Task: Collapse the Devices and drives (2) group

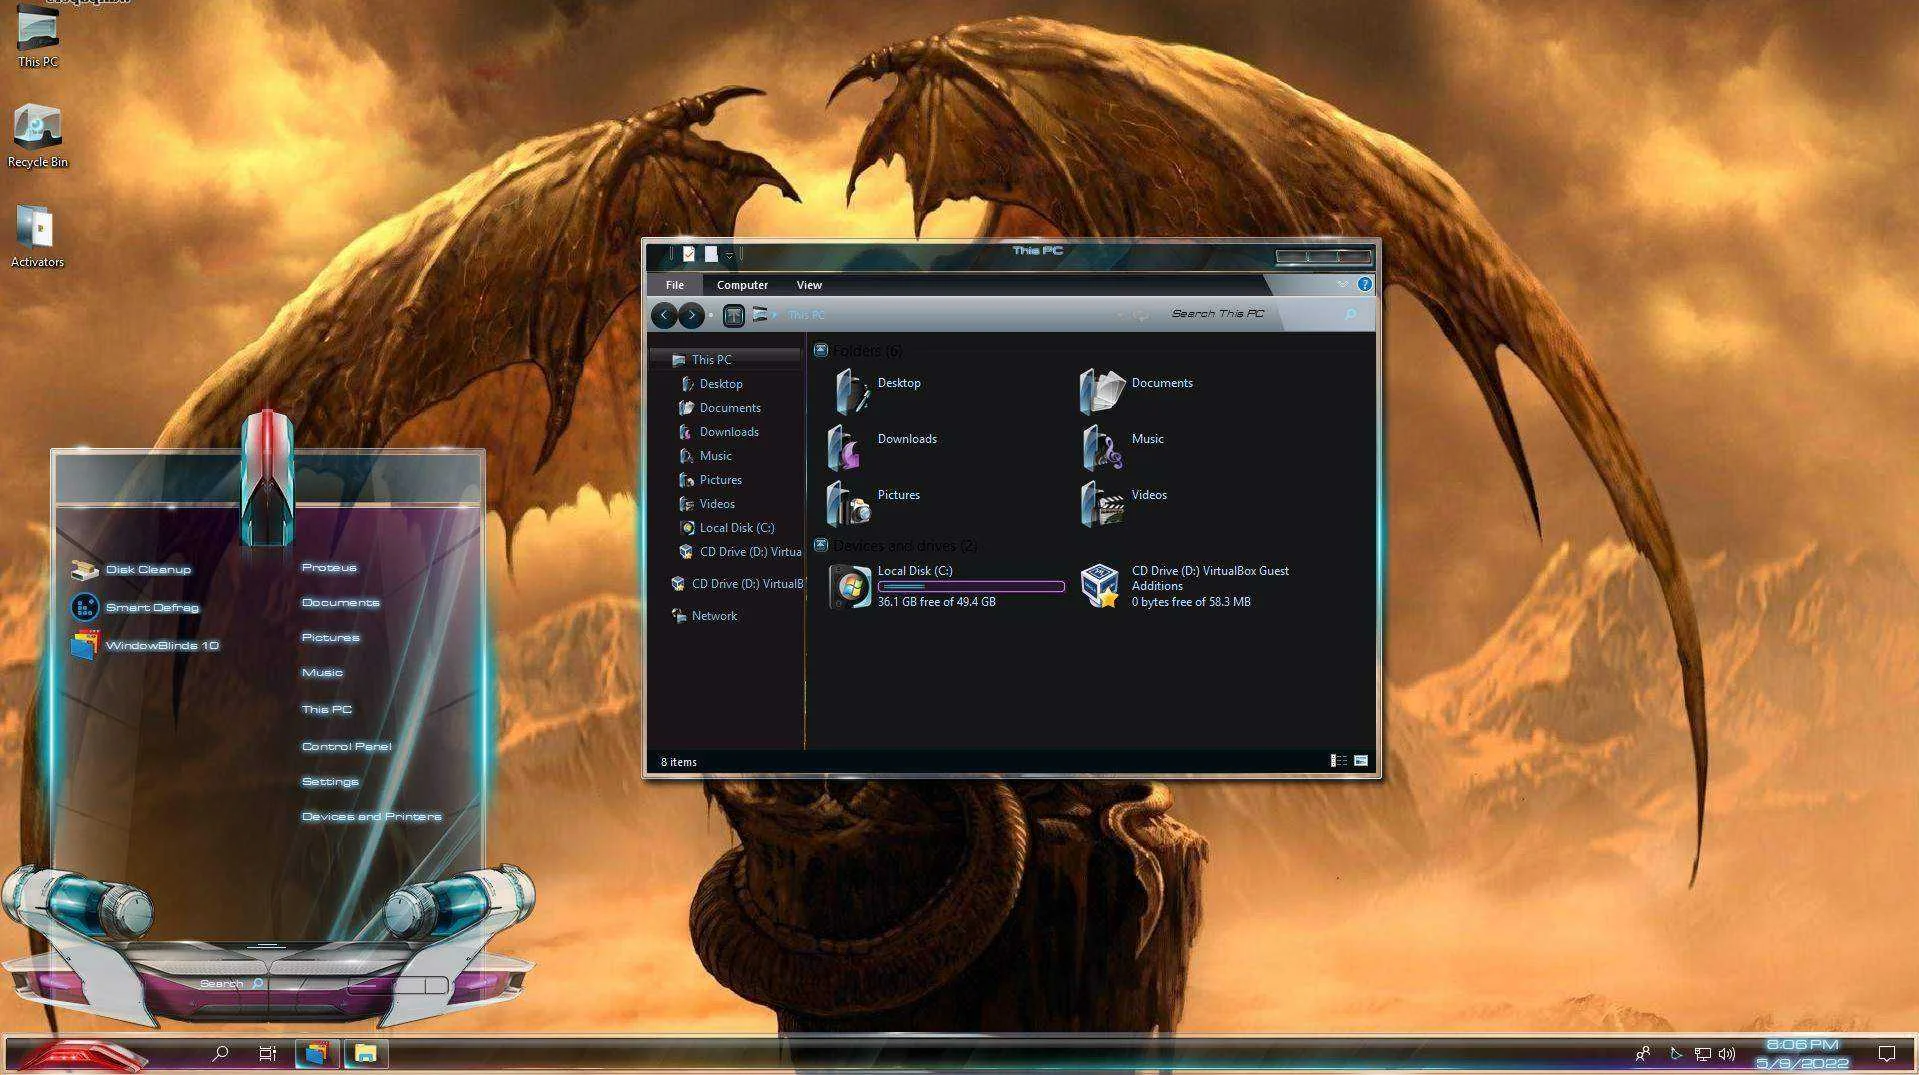Action: (821, 545)
